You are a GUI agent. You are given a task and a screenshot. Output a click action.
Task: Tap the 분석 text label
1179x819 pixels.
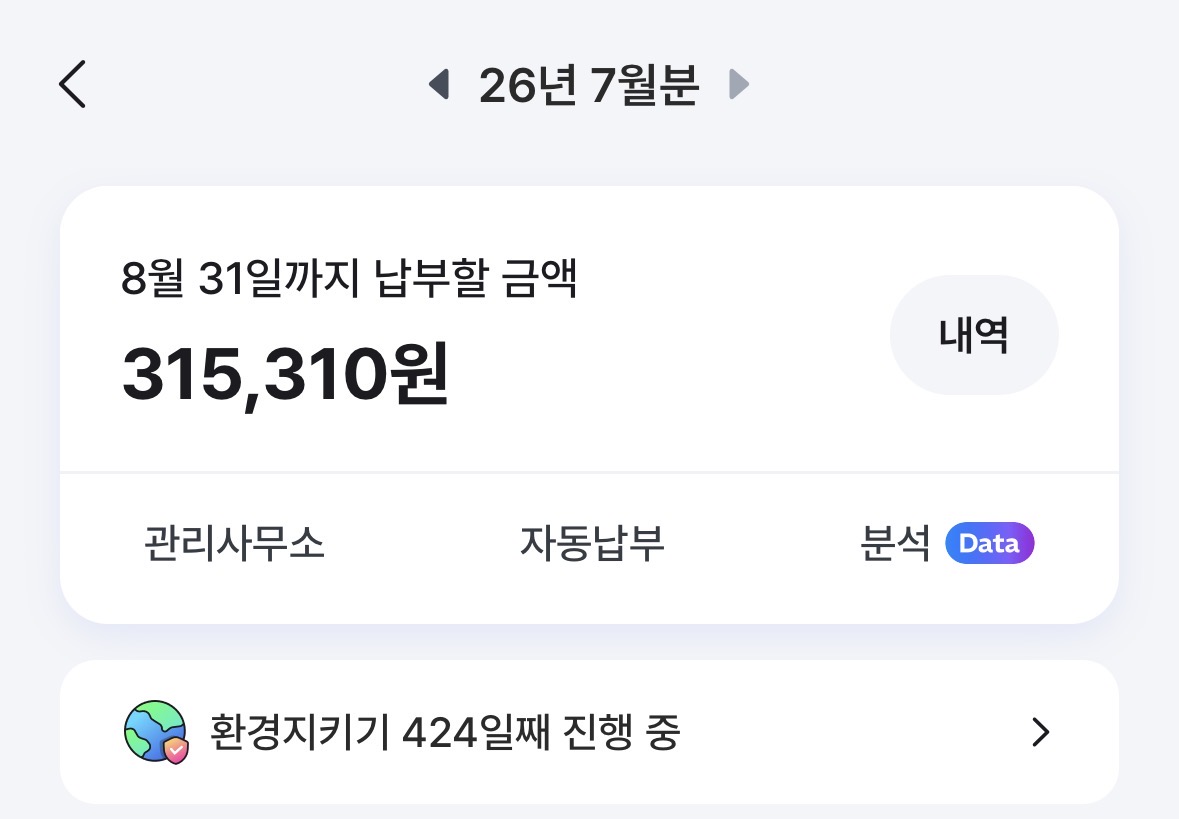point(895,543)
